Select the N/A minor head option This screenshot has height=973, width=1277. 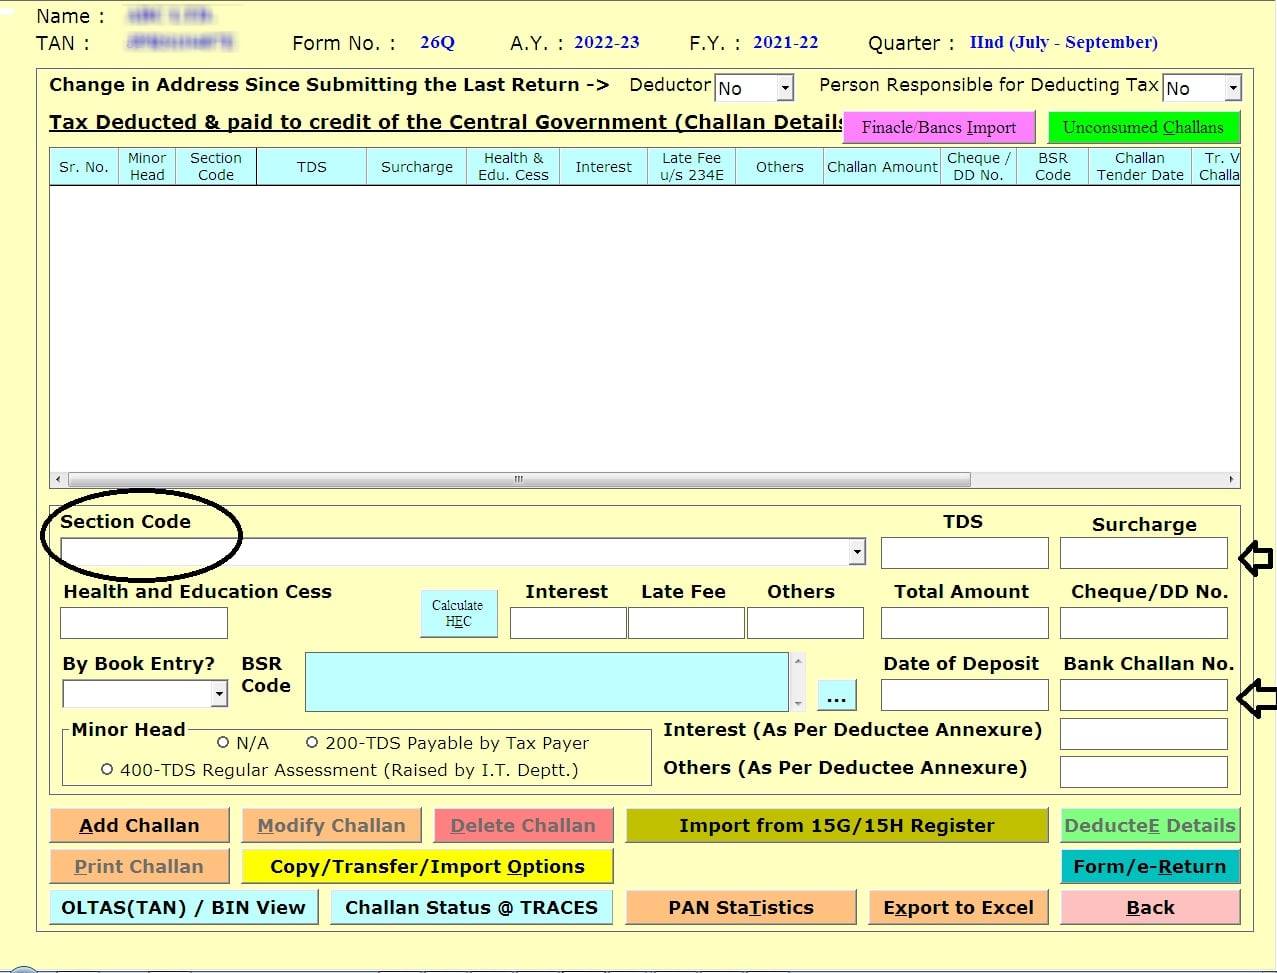(223, 743)
